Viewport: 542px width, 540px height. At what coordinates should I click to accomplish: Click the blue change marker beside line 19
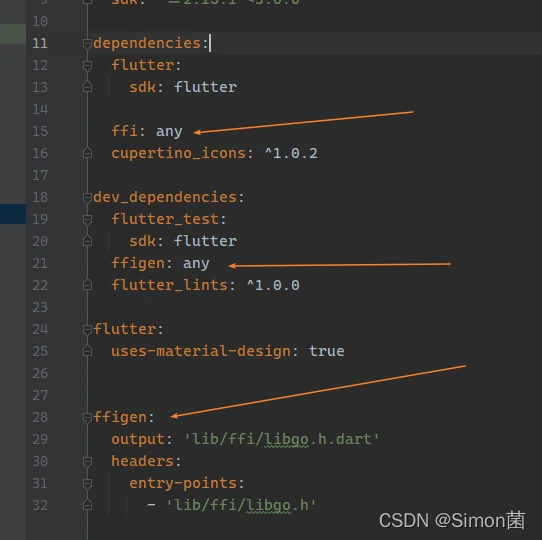click(x=13, y=214)
